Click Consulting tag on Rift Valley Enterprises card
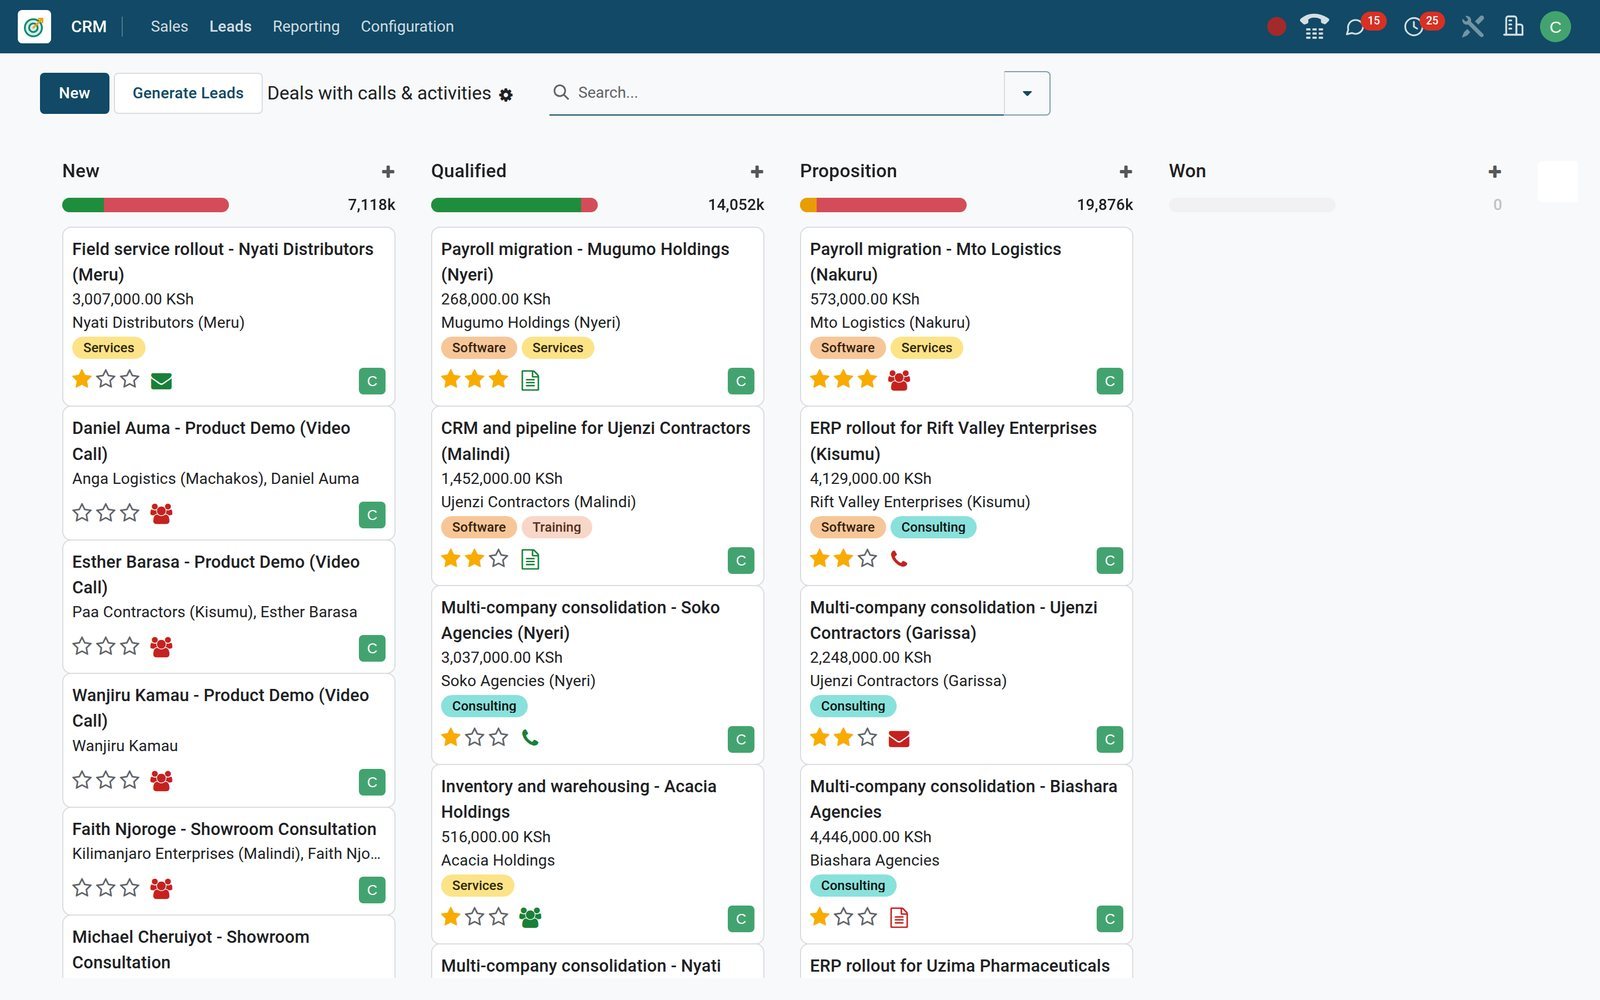 point(933,527)
